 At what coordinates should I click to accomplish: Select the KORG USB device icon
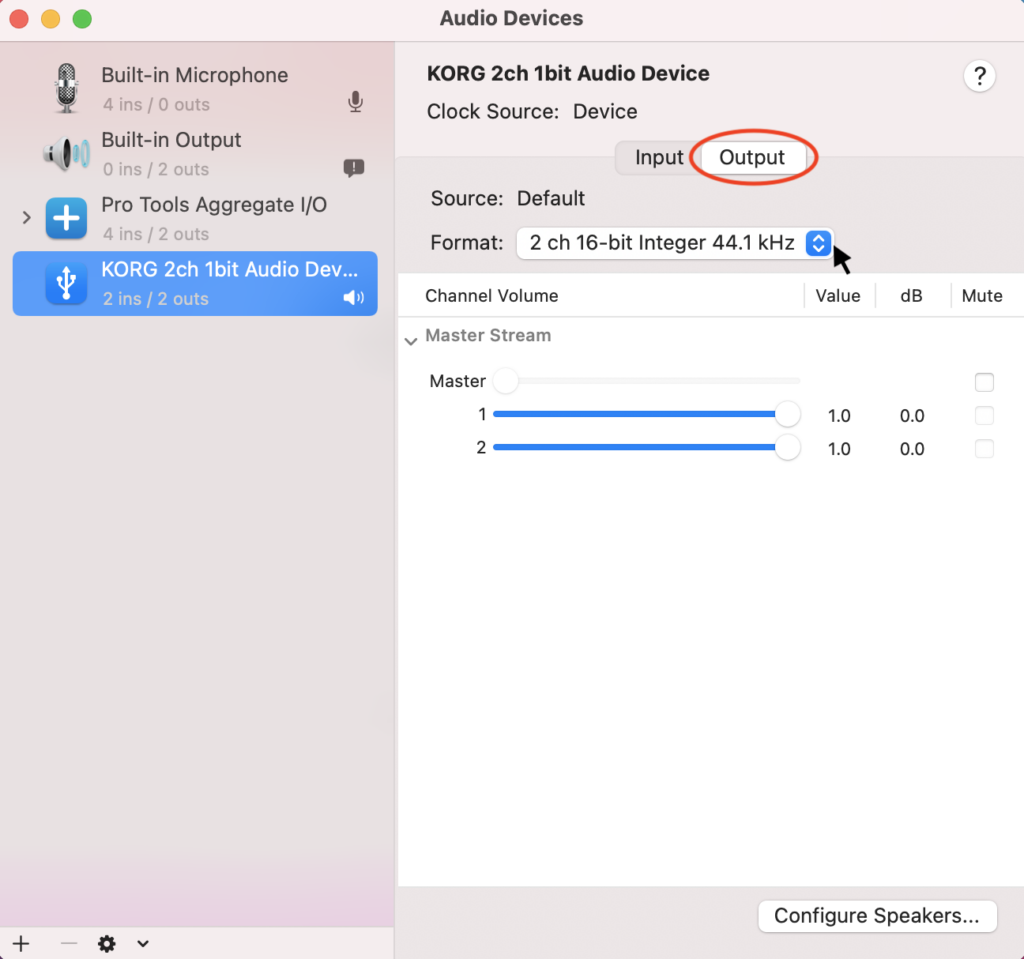click(x=65, y=283)
